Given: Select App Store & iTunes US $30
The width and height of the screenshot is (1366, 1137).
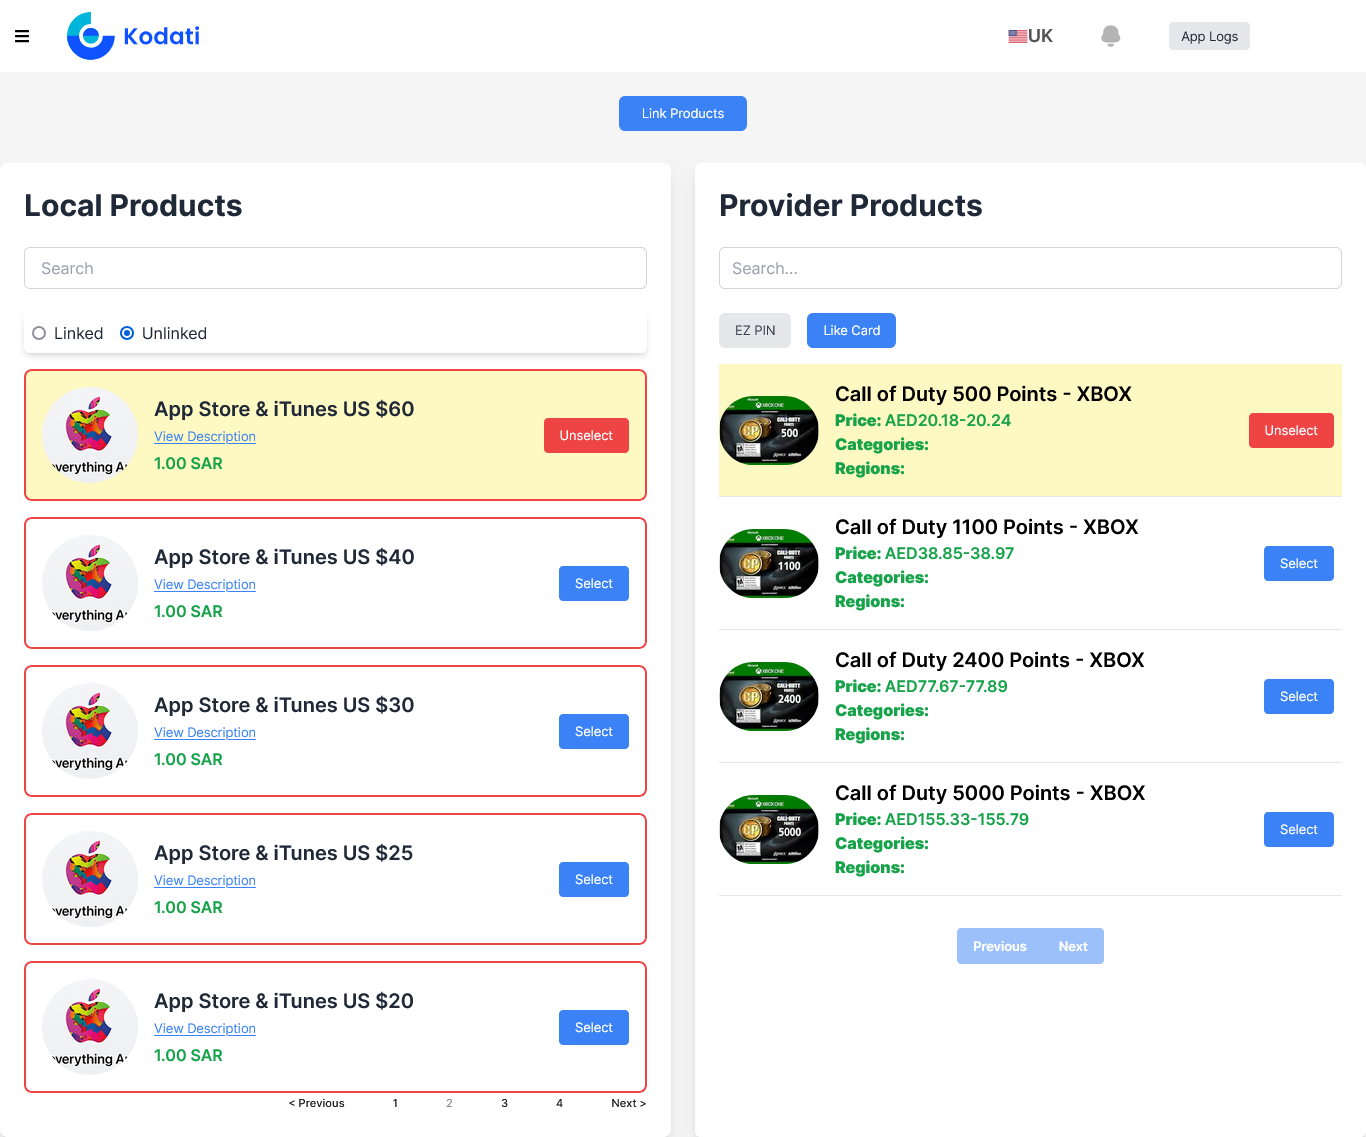Looking at the screenshot, I should [x=594, y=731].
